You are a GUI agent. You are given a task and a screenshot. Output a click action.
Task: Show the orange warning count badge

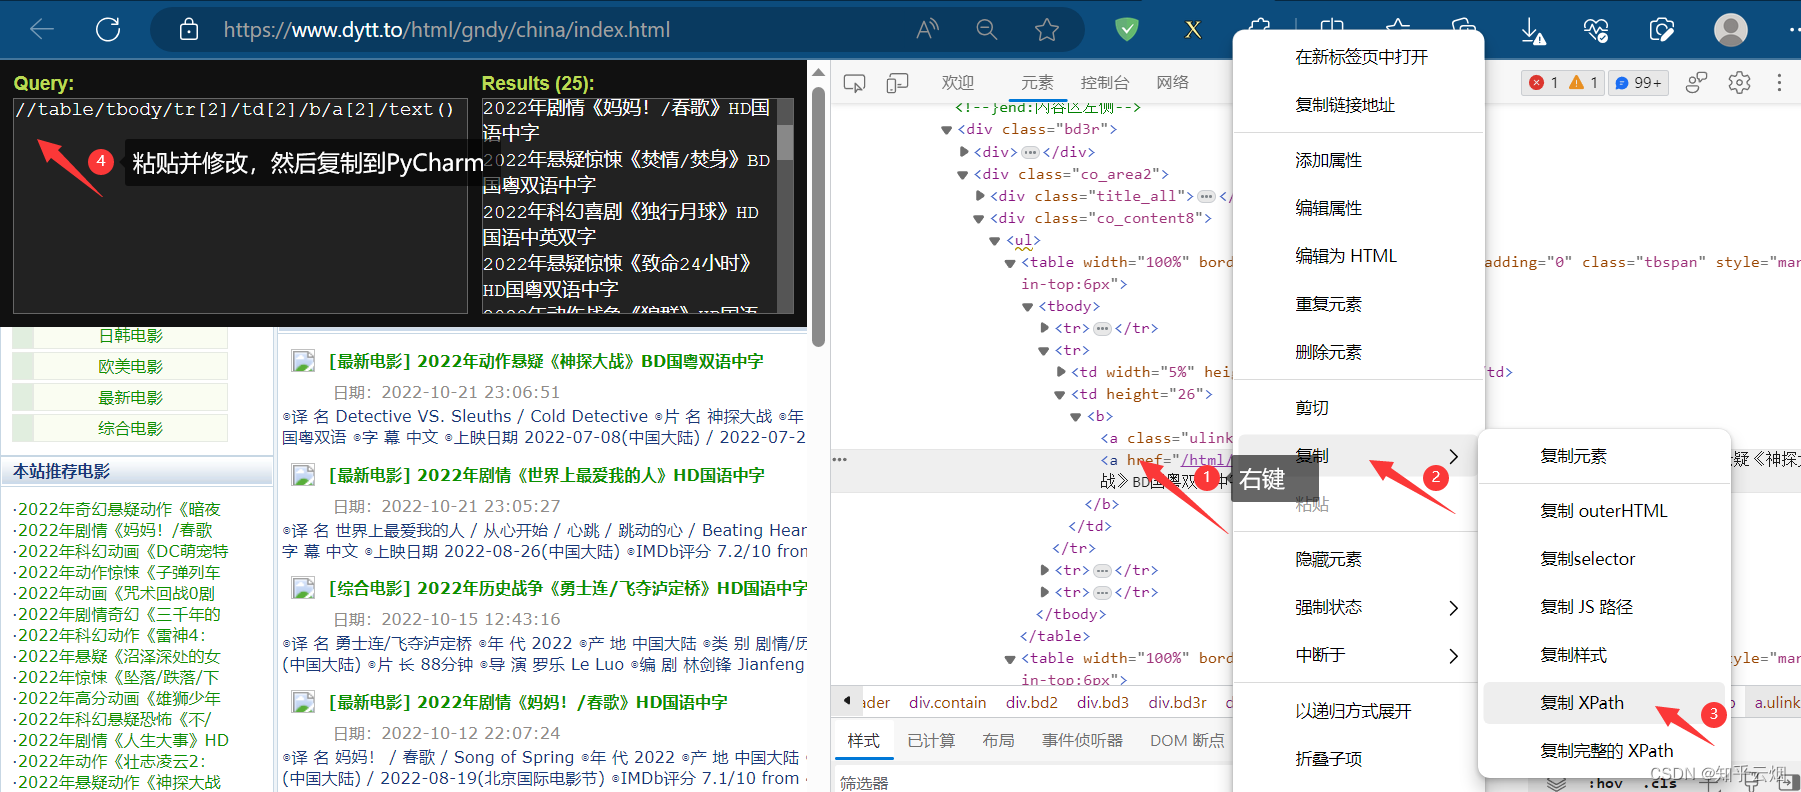pyautogui.click(x=1584, y=83)
